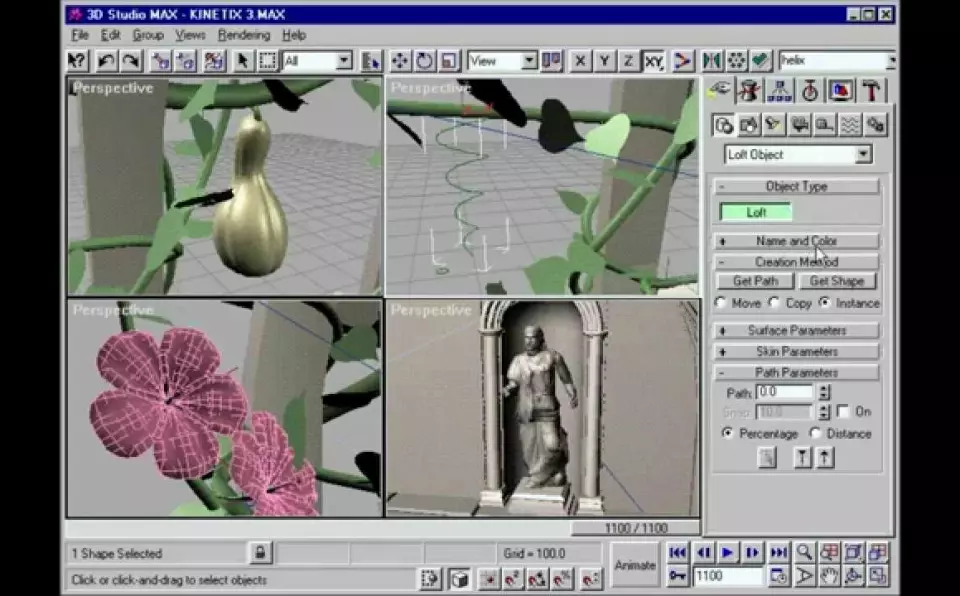Collapse the Object Type rollout
The width and height of the screenshot is (960, 596).
point(796,186)
